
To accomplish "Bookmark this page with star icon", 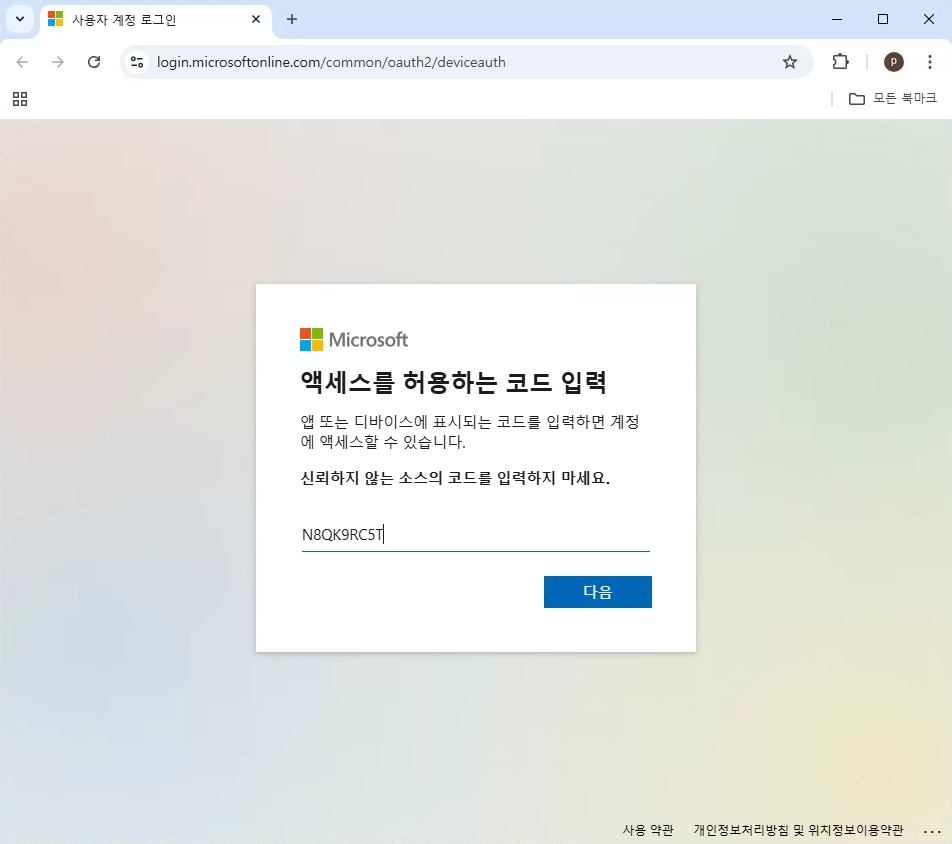I will coord(789,62).
